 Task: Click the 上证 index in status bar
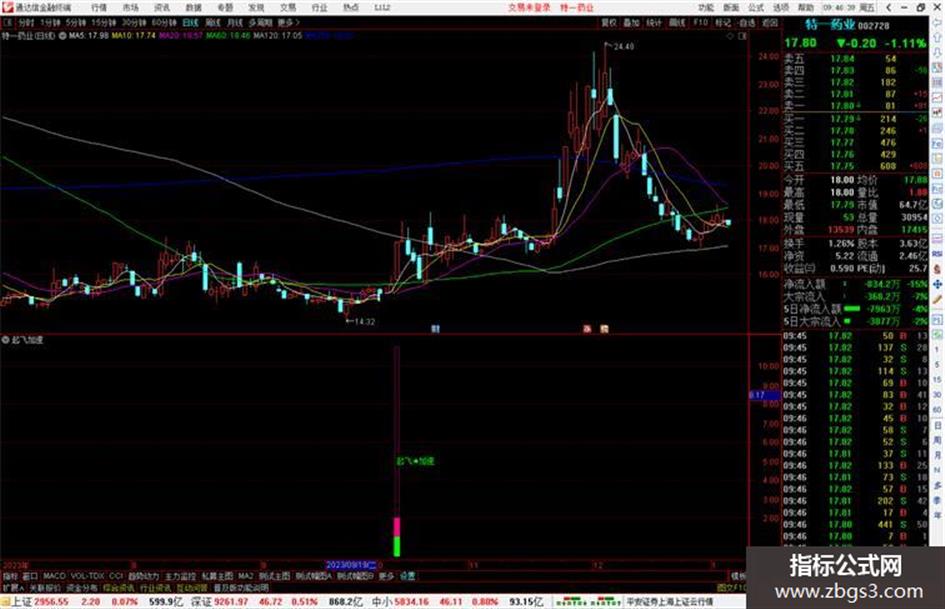(22, 602)
